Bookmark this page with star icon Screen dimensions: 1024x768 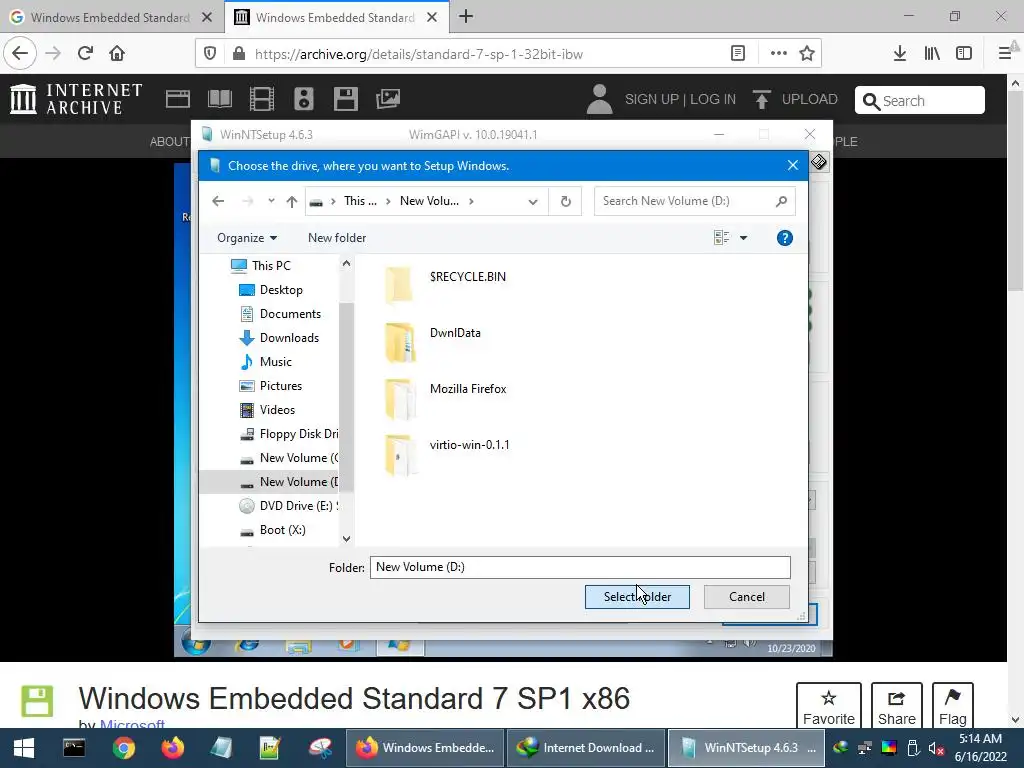click(x=807, y=54)
